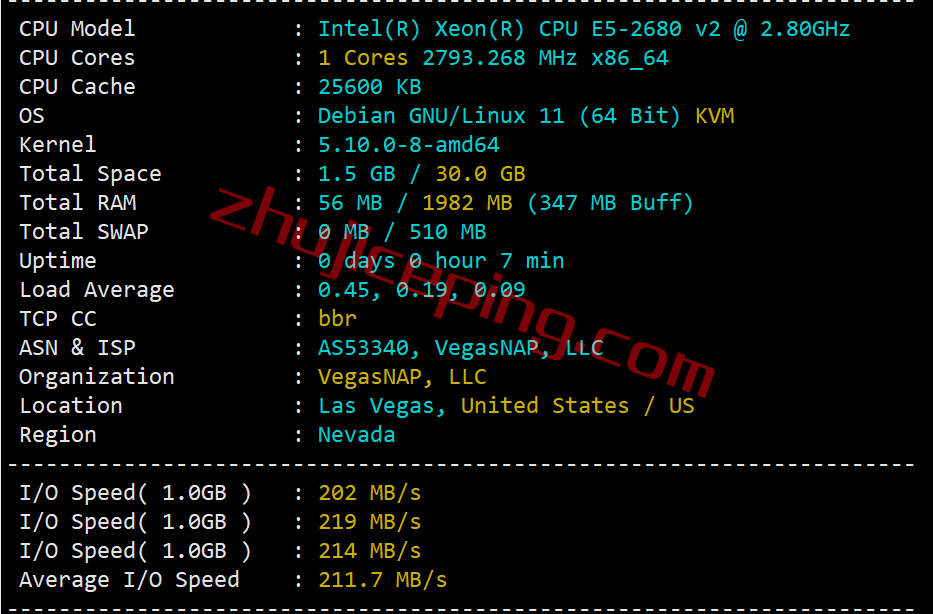This screenshot has width=933, height=614.
Task: Click the AS53340 ASN text
Action: [363, 347]
